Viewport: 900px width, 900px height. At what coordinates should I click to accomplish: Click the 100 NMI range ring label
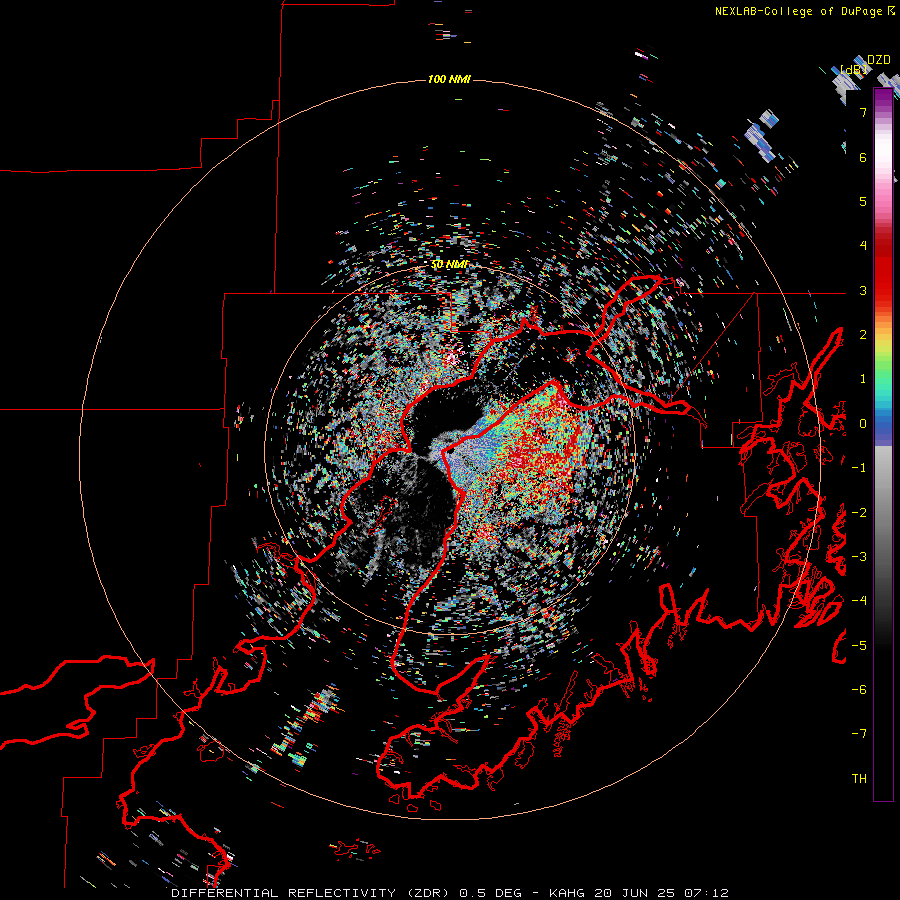click(449, 79)
